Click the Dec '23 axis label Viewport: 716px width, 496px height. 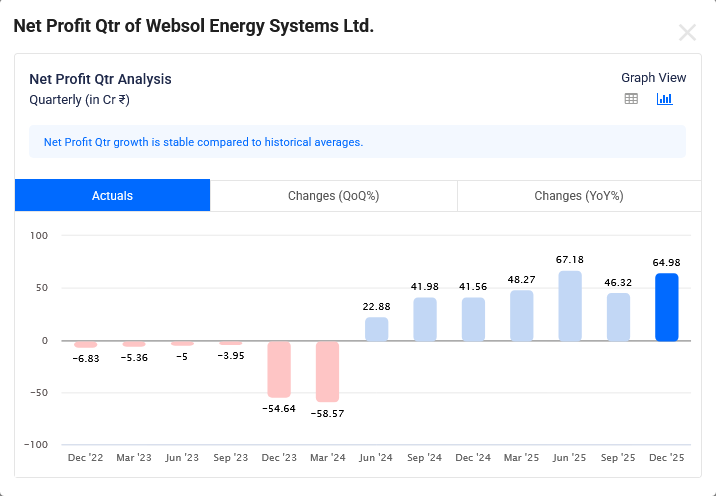pos(279,457)
